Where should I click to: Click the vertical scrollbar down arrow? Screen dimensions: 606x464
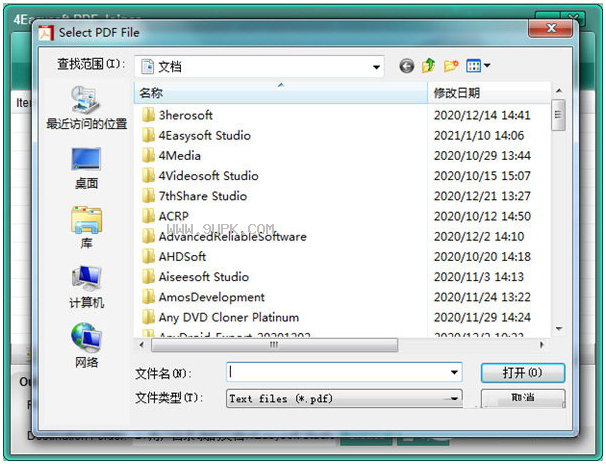tap(559, 329)
